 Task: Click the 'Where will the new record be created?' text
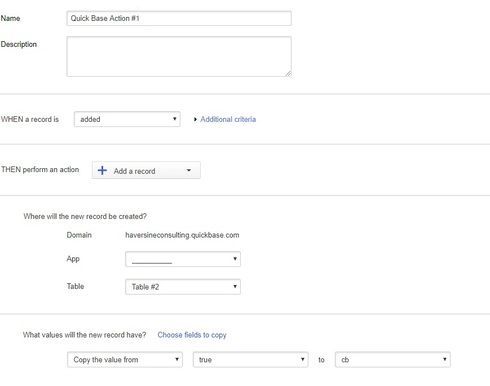[x=85, y=216]
